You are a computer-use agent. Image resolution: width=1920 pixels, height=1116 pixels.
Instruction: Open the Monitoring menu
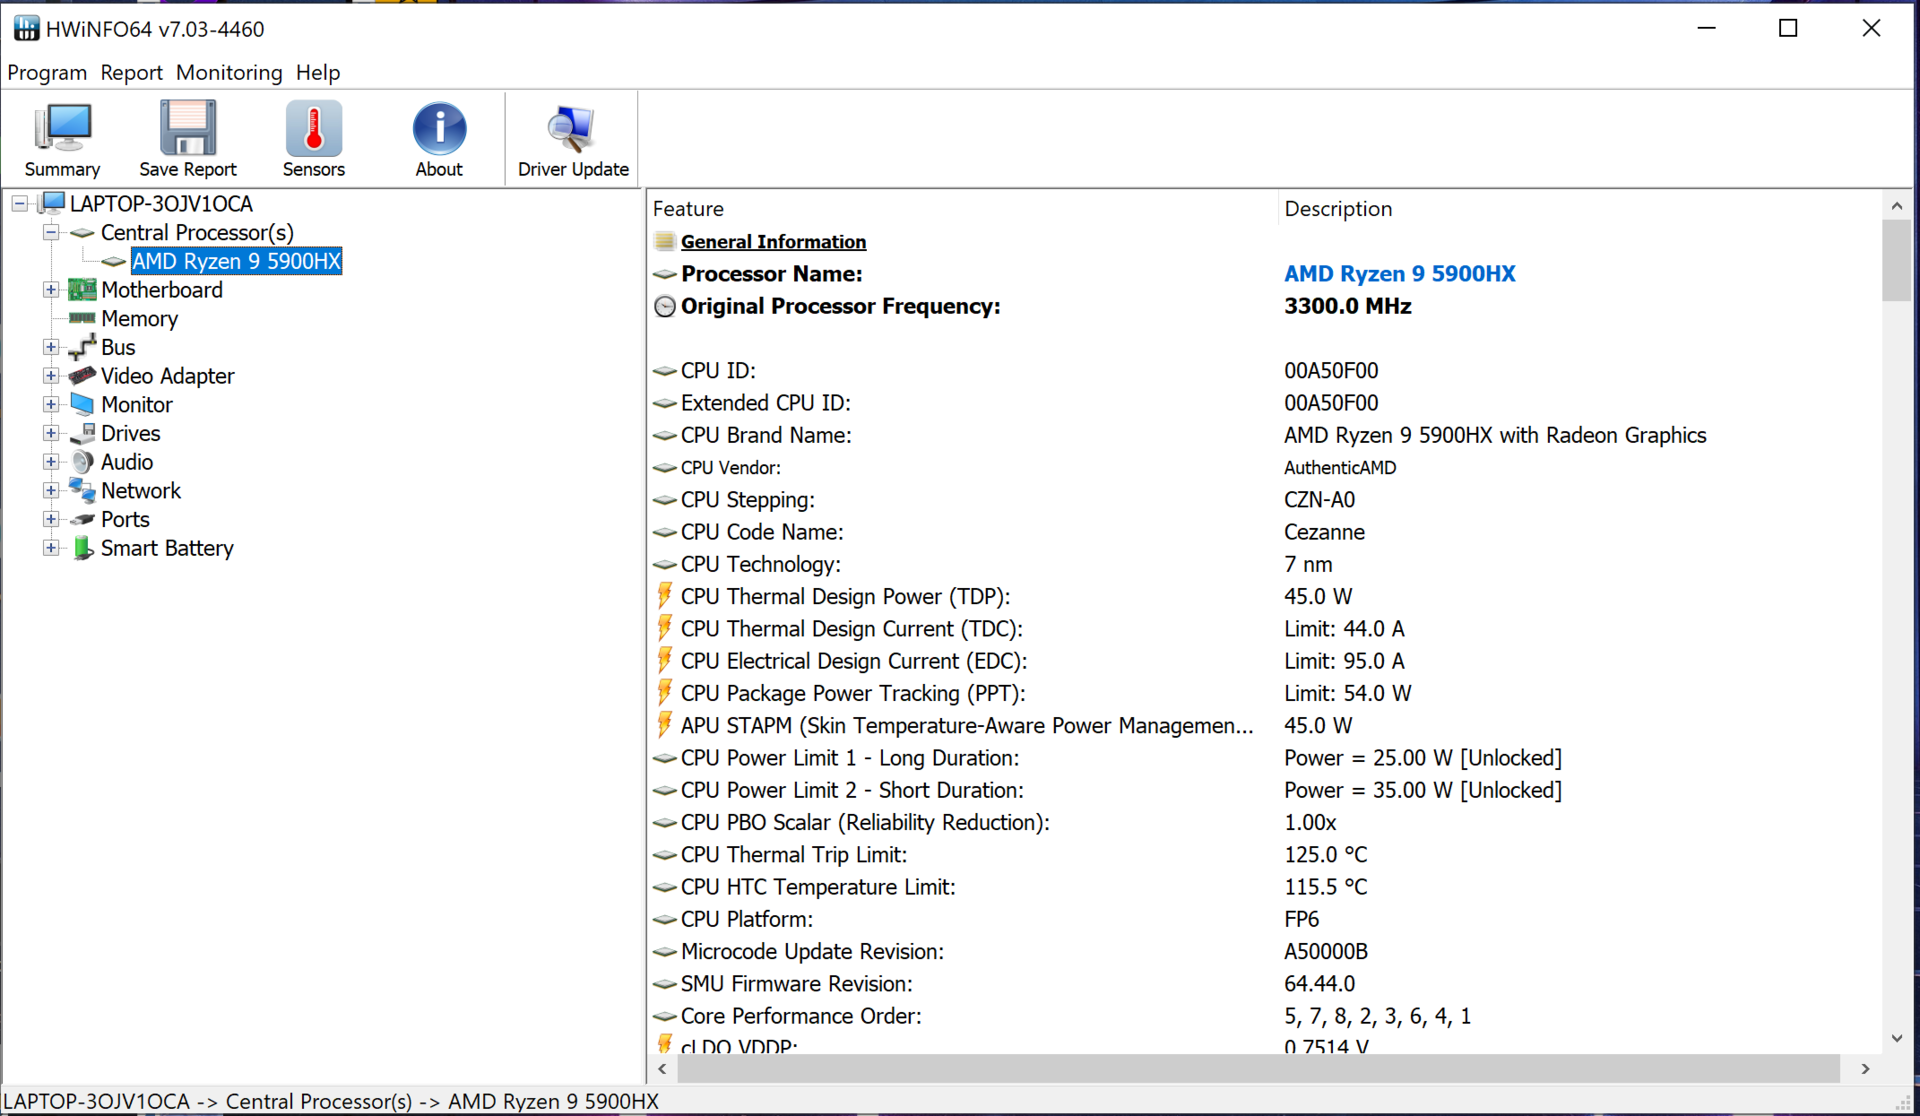pyautogui.click(x=229, y=73)
